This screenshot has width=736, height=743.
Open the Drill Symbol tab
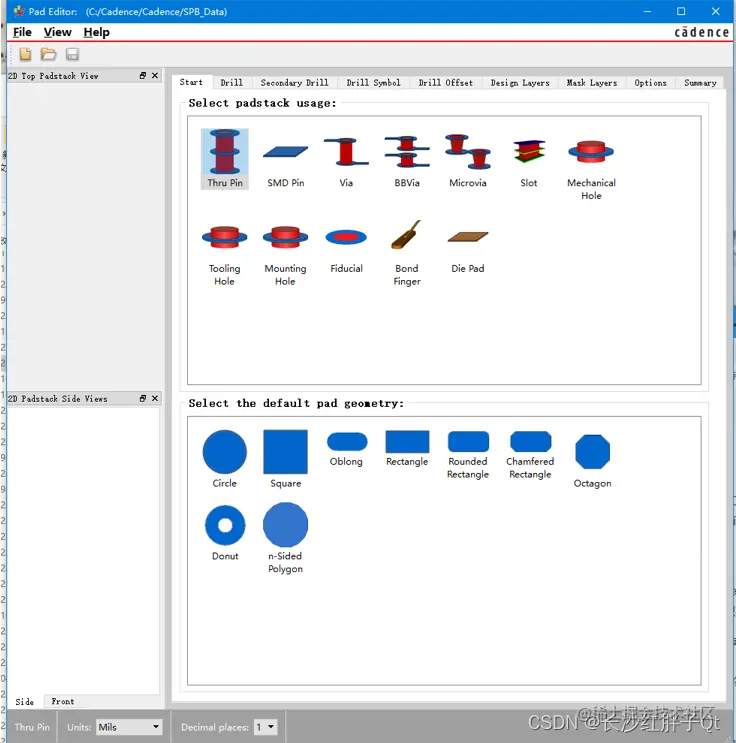[x=373, y=82]
